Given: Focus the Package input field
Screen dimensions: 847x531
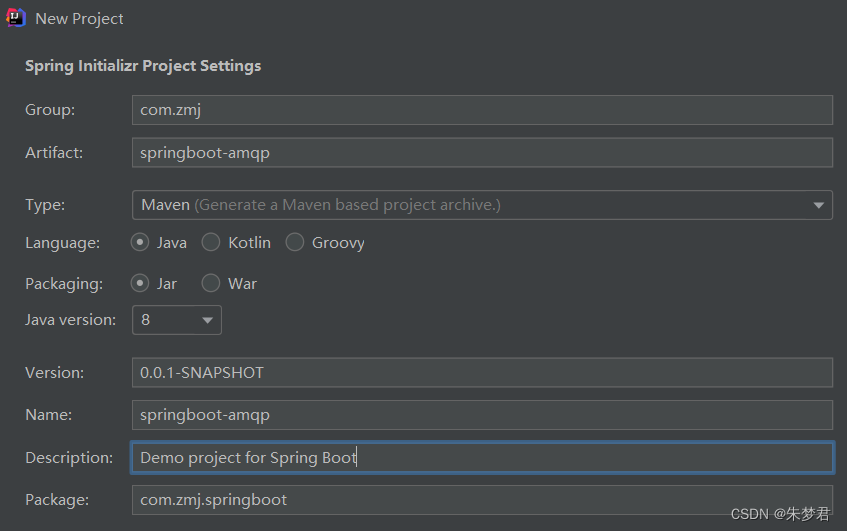Looking at the screenshot, I should pos(482,499).
